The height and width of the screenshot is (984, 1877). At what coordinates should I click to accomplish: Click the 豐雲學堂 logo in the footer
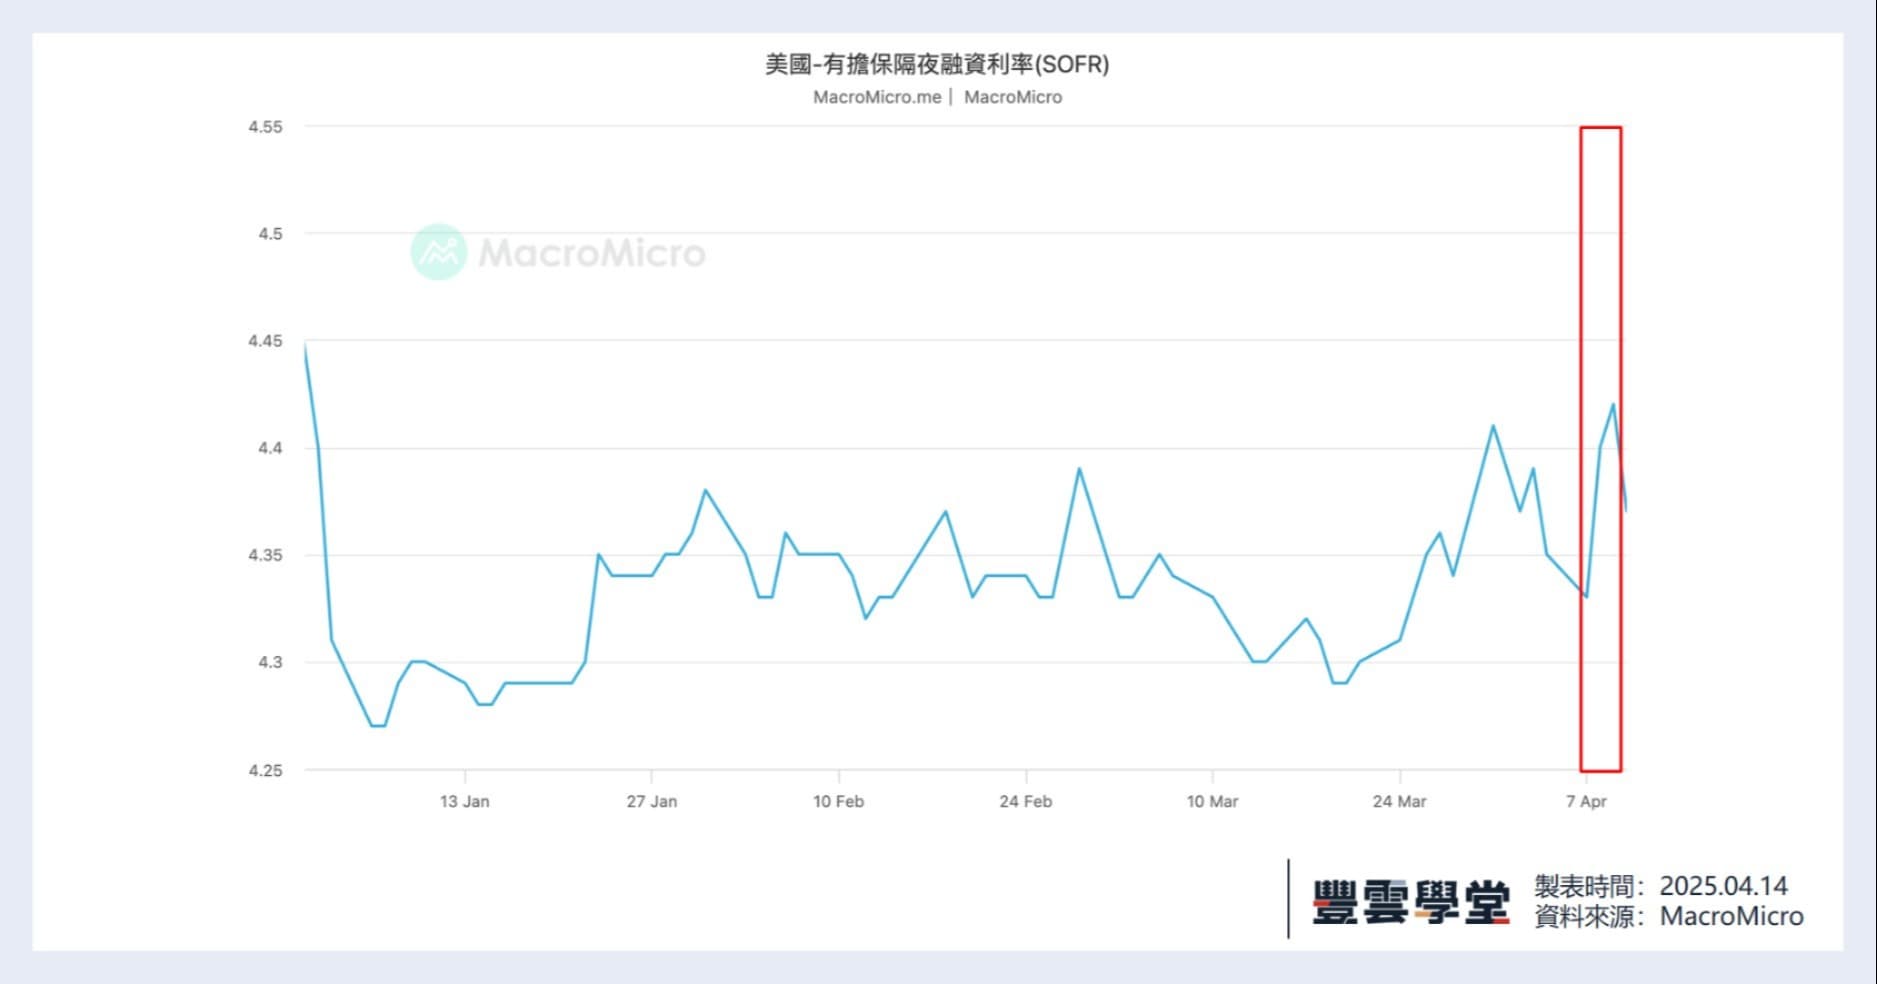coord(1410,901)
